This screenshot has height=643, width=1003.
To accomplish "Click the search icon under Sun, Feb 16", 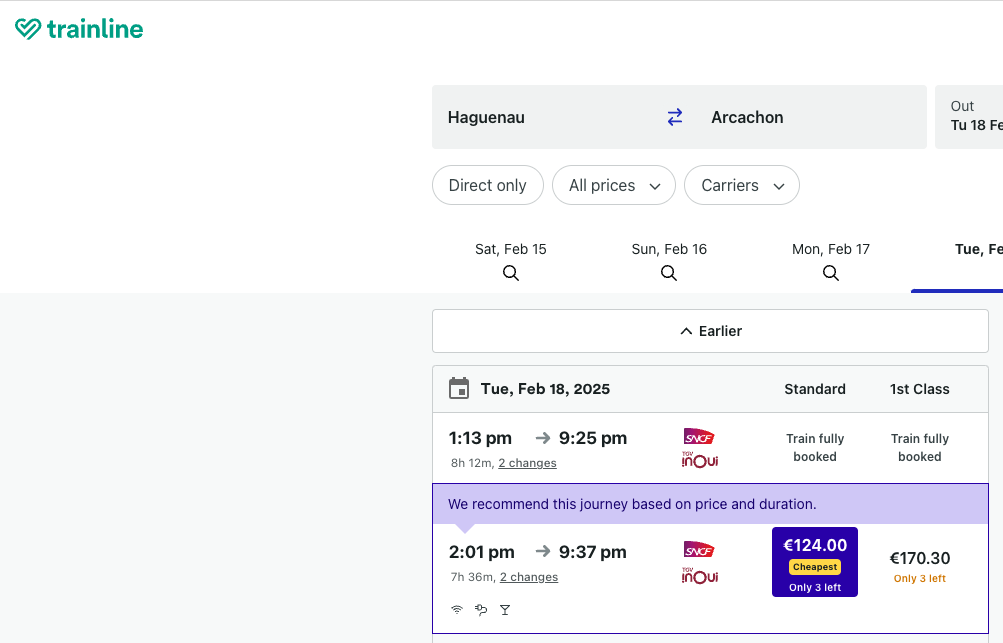I will pos(669,273).
